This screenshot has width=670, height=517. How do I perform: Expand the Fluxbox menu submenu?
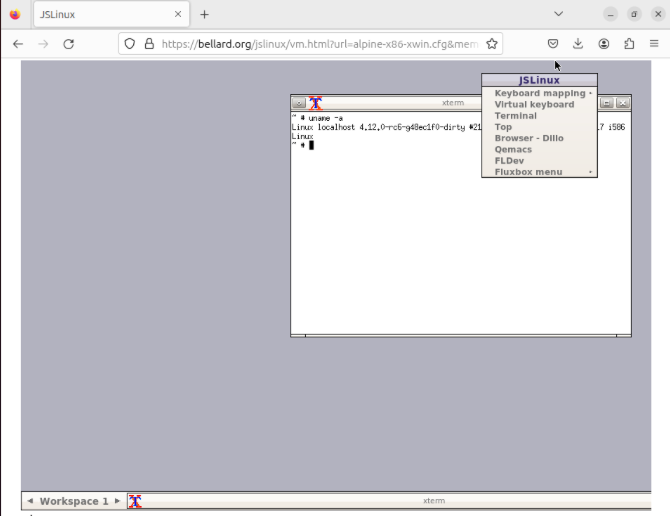tap(539, 172)
